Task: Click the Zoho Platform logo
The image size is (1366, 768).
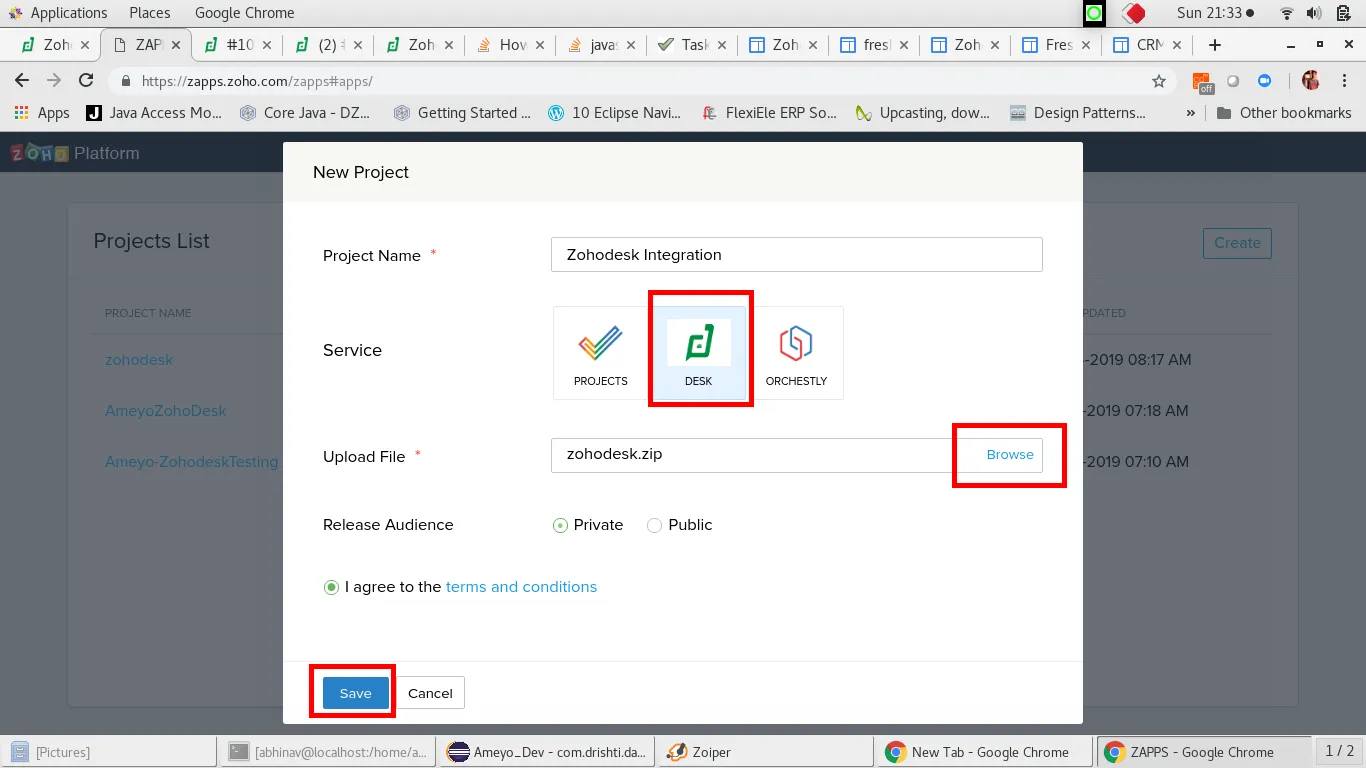Action: pos(75,153)
